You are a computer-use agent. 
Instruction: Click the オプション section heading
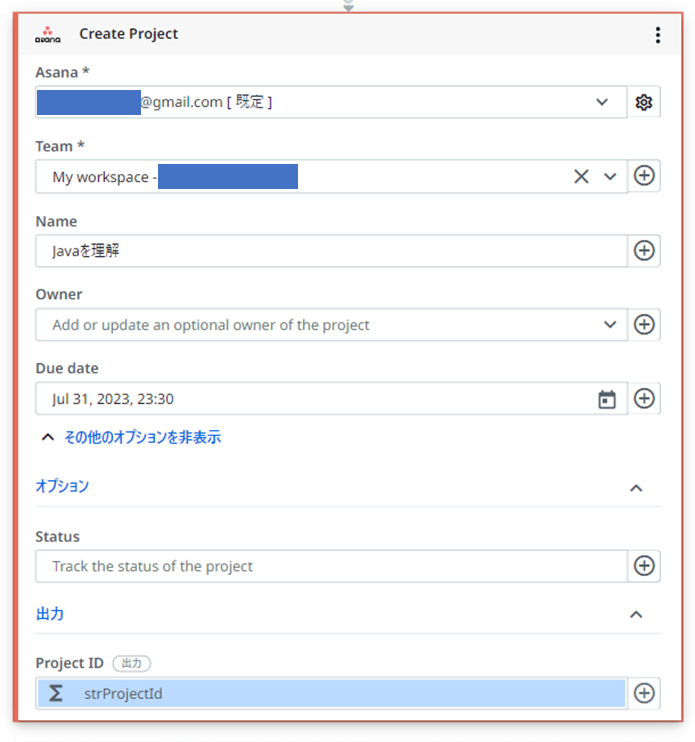click(62, 486)
